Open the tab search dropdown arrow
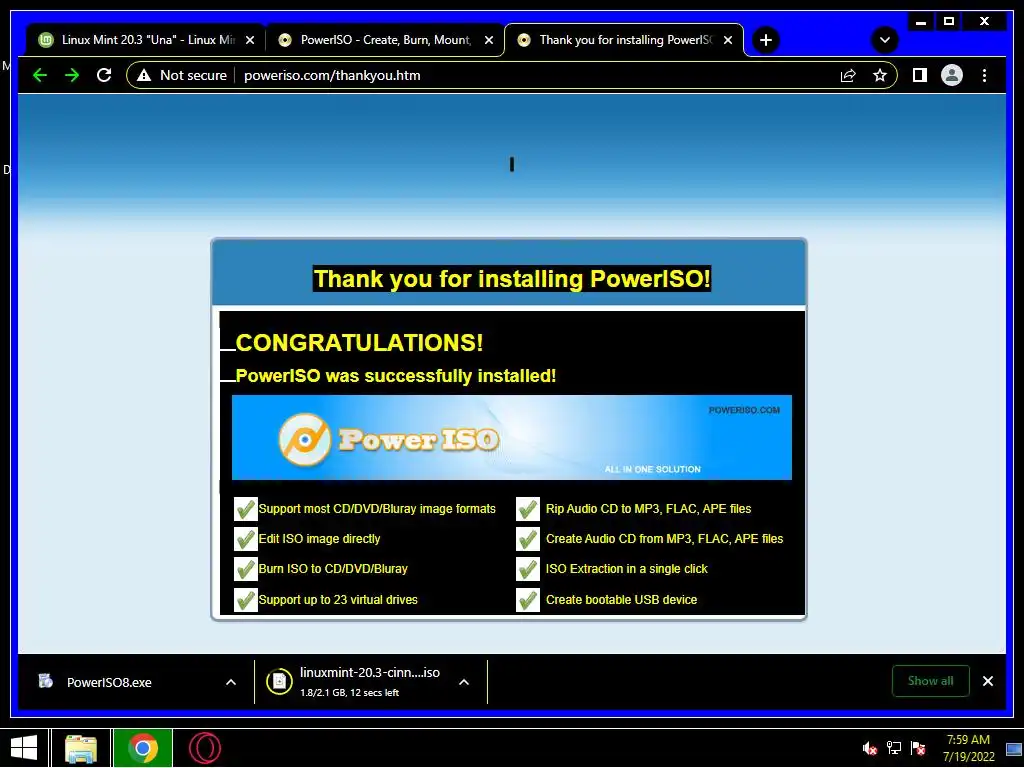The width and height of the screenshot is (1024, 768). [884, 40]
